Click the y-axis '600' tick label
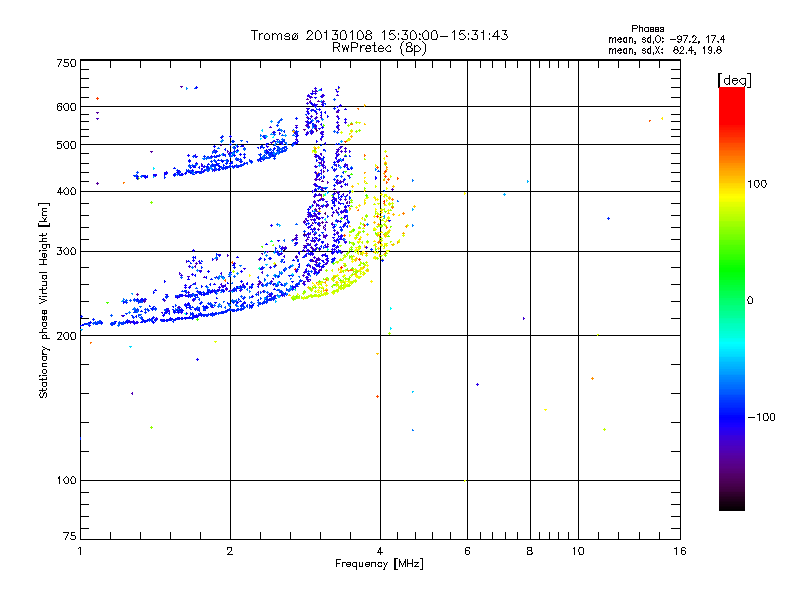The width and height of the screenshot is (800, 600). coord(66,107)
